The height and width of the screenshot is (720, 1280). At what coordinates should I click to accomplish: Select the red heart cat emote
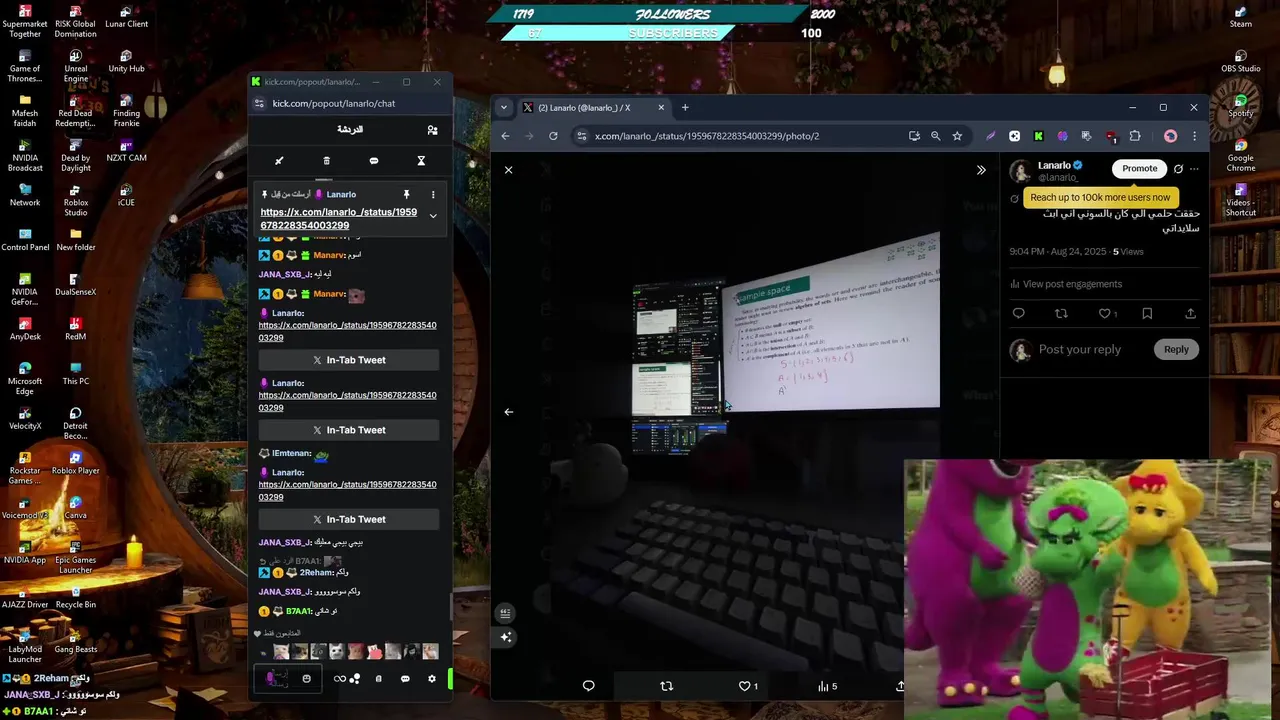pyautogui.click(x=374, y=651)
